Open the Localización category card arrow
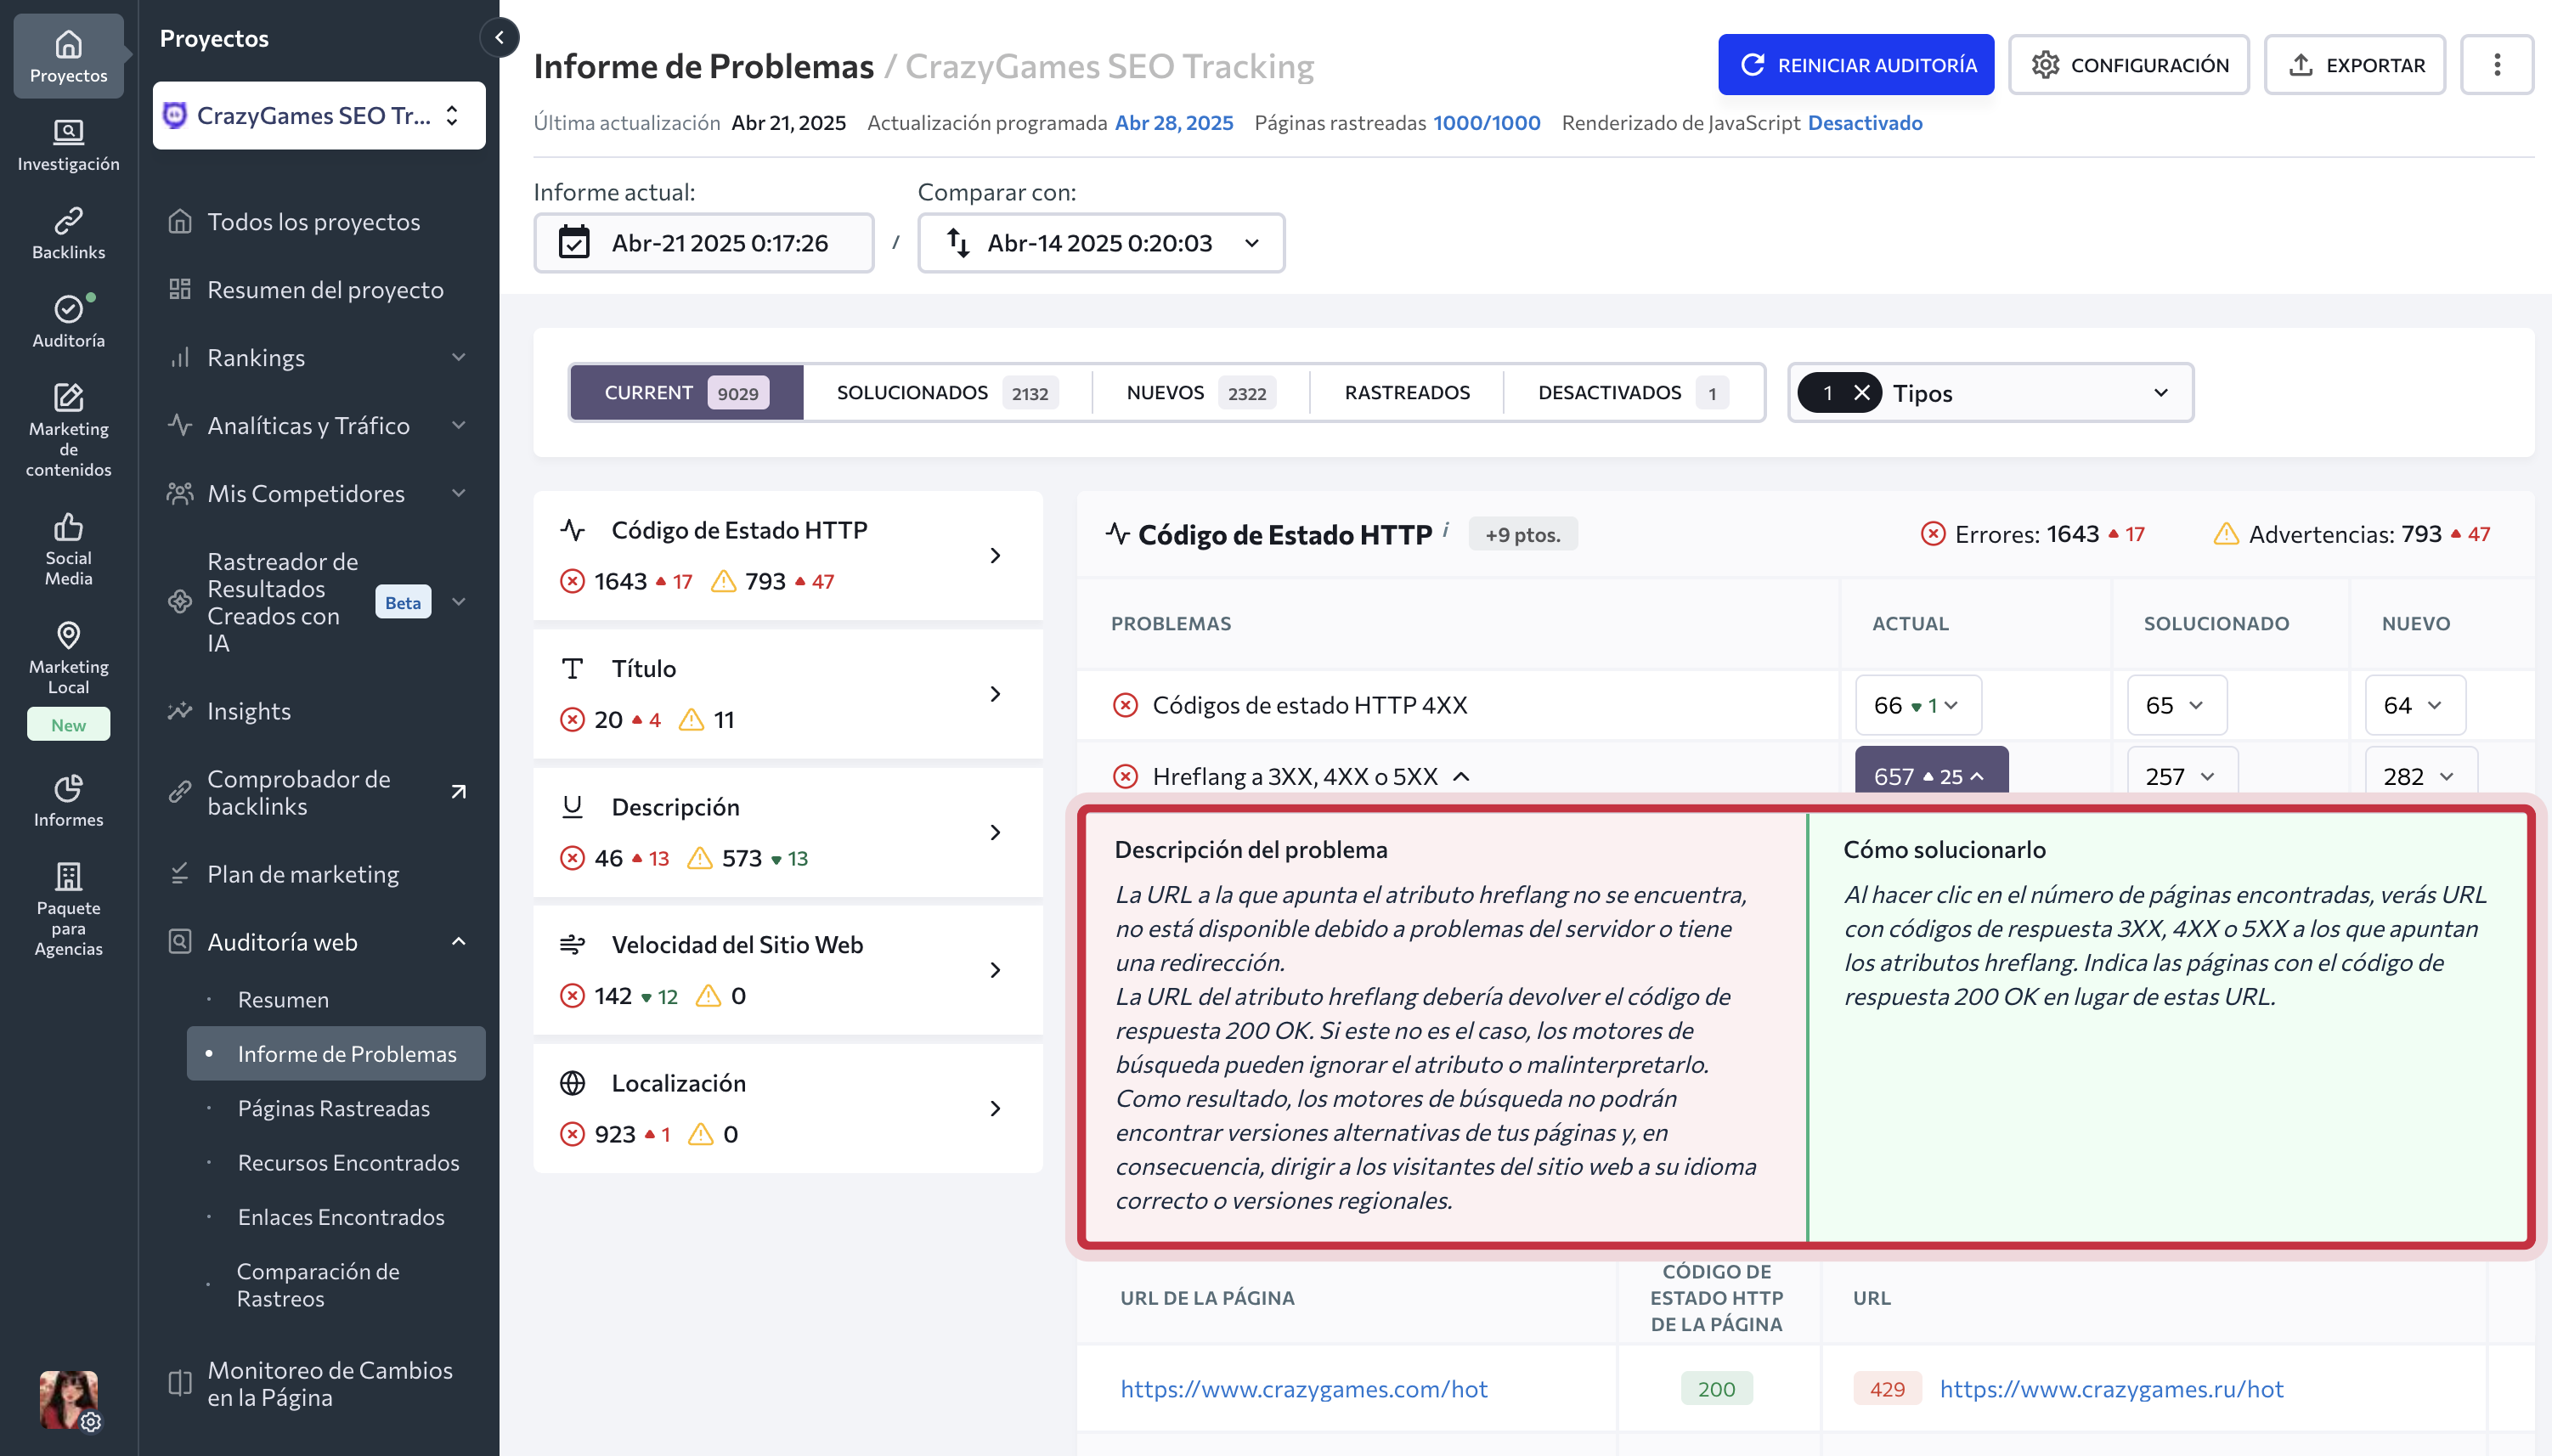The width and height of the screenshot is (2552, 1456). [x=995, y=1108]
